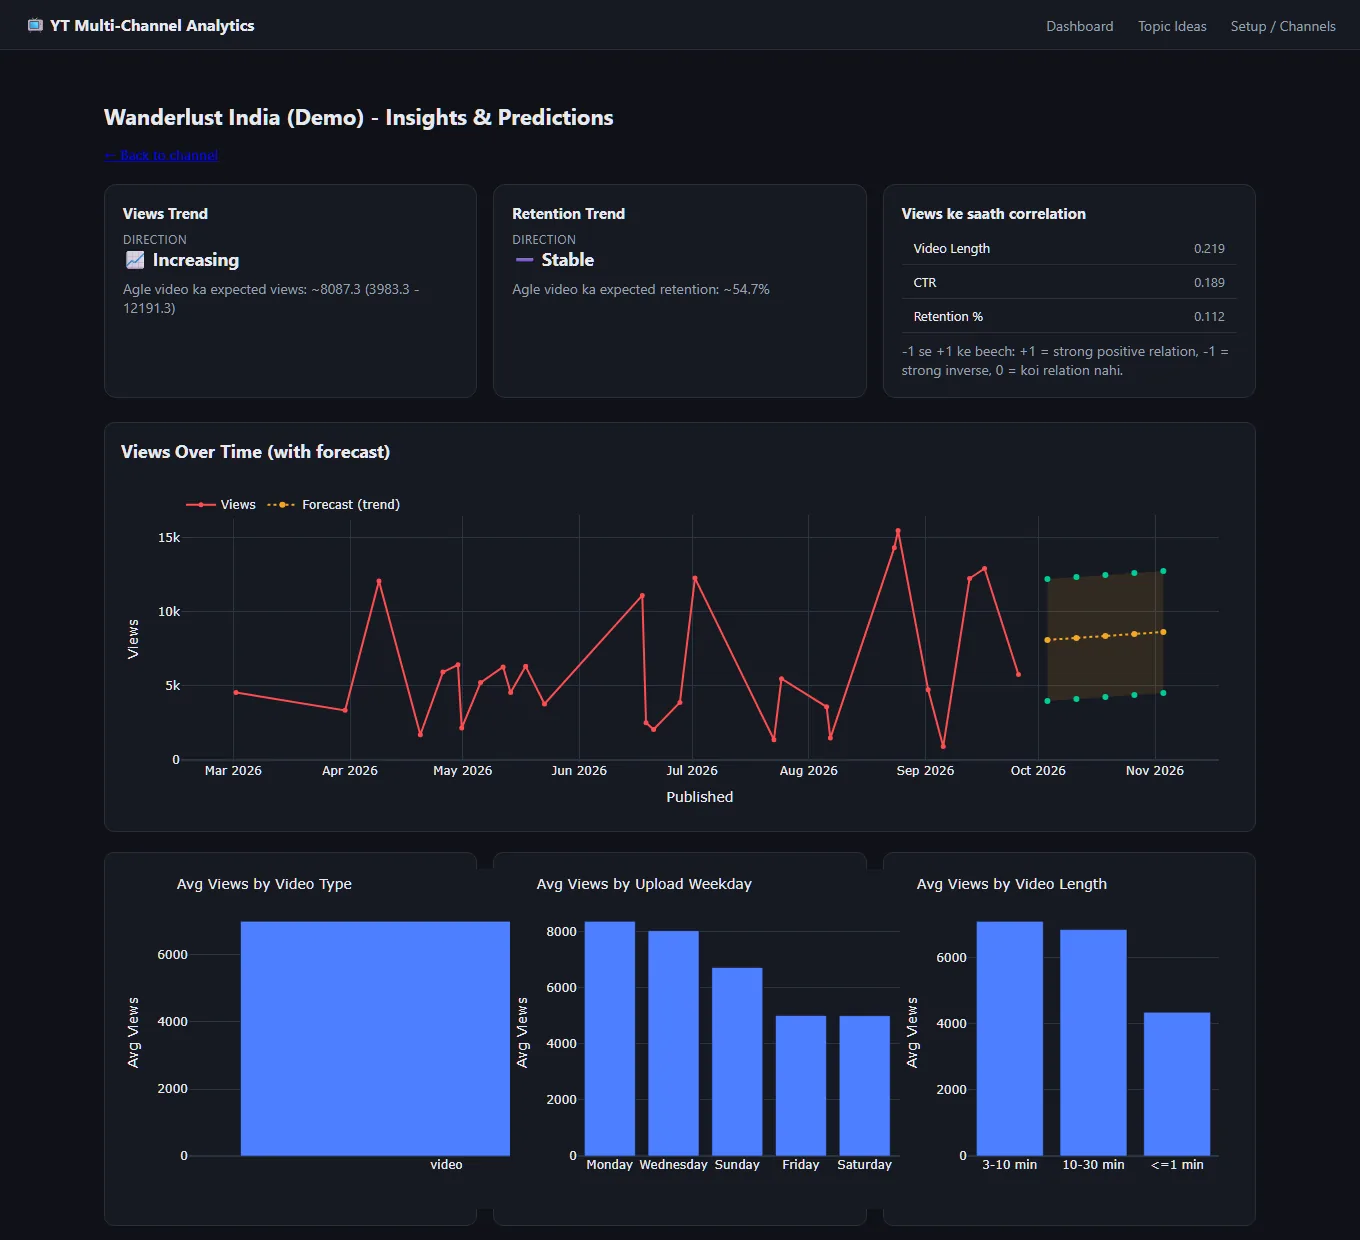Image resolution: width=1360 pixels, height=1240 pixels.
Task: Click the 3-10 min bar
Action: click(x=1010, y=1039)
